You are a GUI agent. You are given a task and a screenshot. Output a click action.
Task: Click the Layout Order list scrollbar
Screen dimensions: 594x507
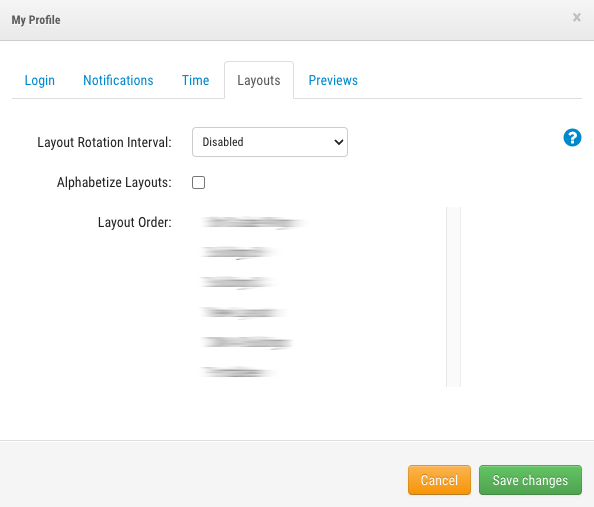tap(453, 297)
